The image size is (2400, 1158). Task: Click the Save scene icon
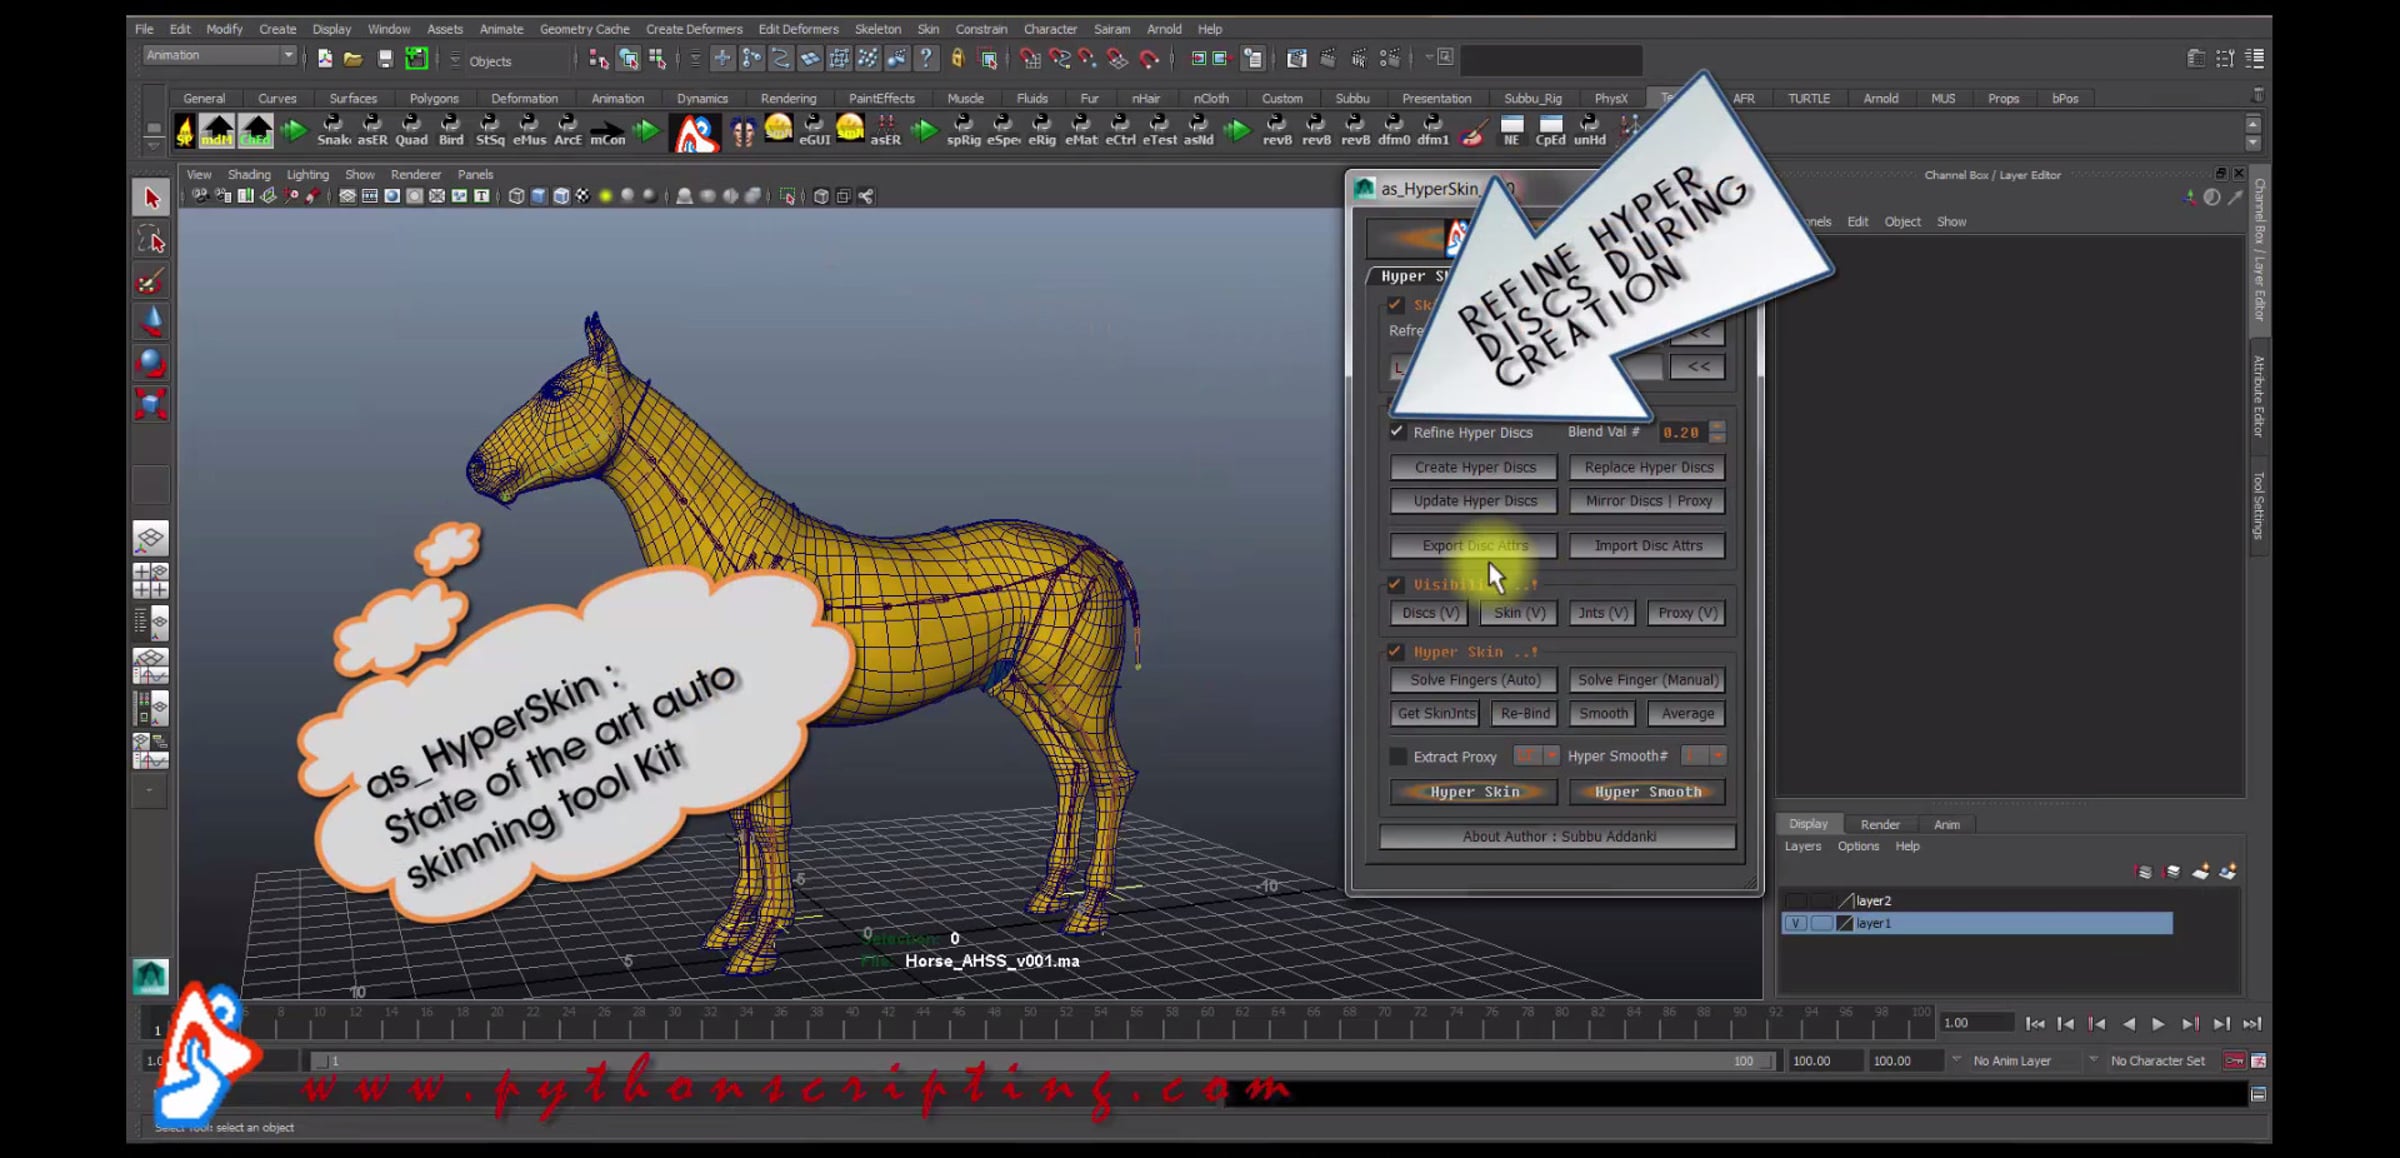(385, 60)
